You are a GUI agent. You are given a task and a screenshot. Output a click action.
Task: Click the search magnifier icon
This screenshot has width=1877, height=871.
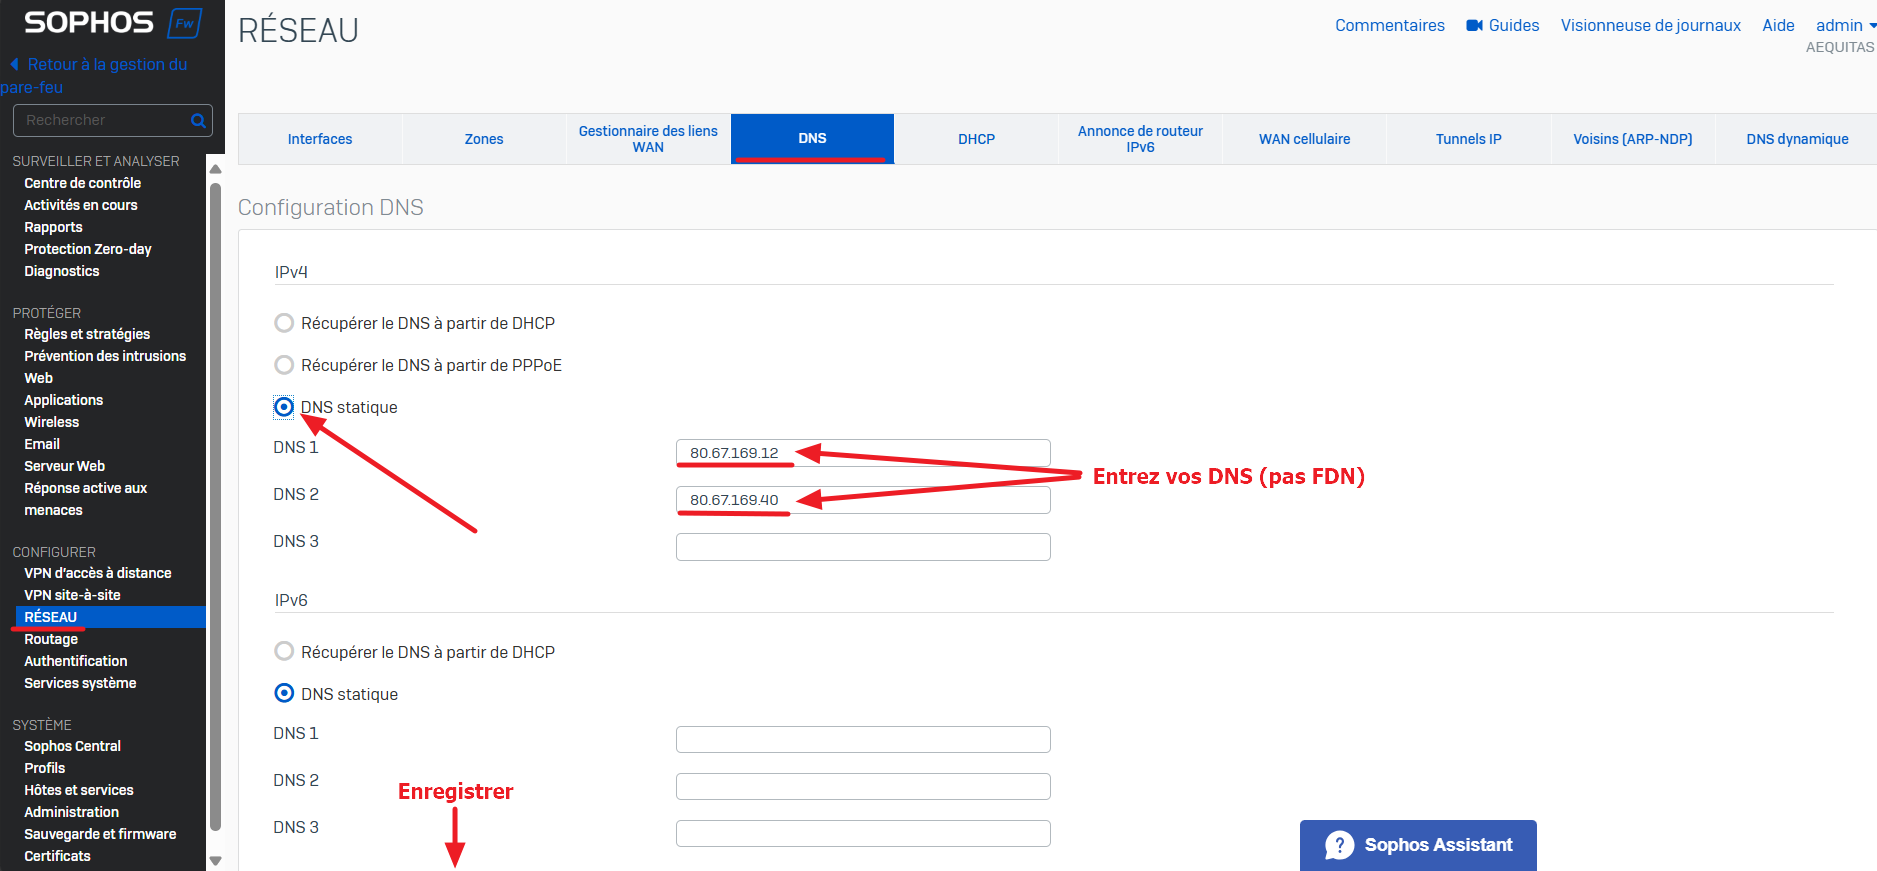198,121
